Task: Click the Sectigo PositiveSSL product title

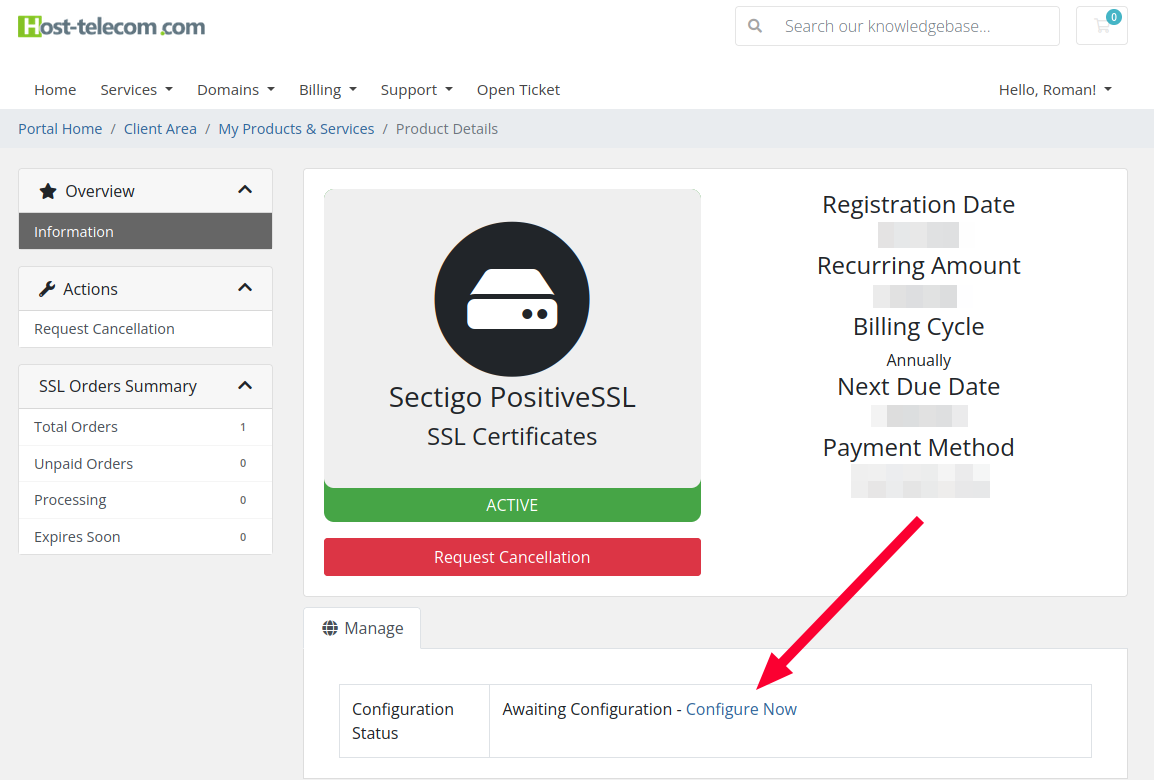Action: [x=512, y=397]
